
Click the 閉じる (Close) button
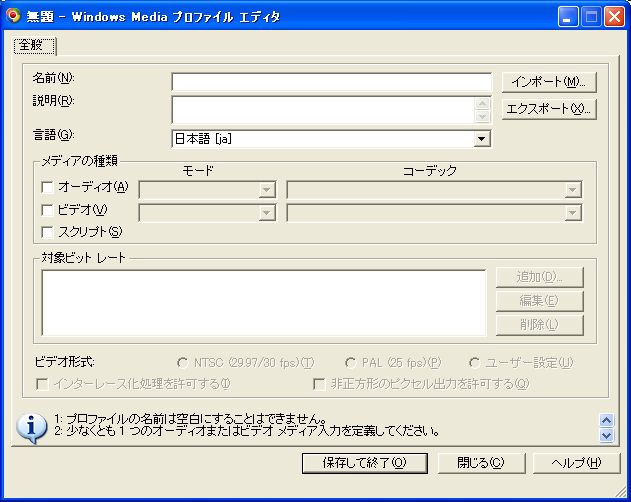coord(481,463)
